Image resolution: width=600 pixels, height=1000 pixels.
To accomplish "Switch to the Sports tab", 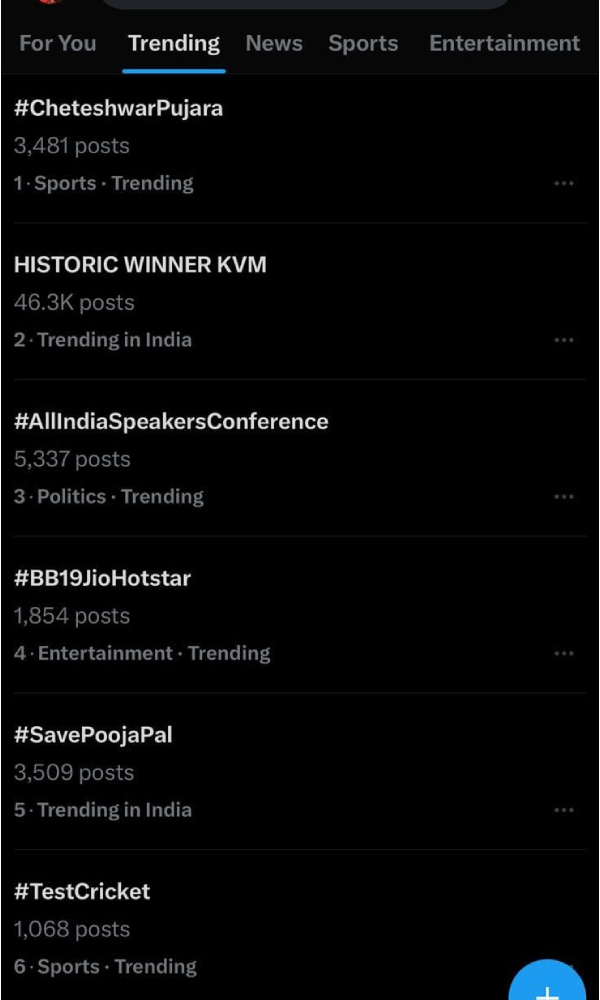I will pyautogui.click(x=362, y=43).
